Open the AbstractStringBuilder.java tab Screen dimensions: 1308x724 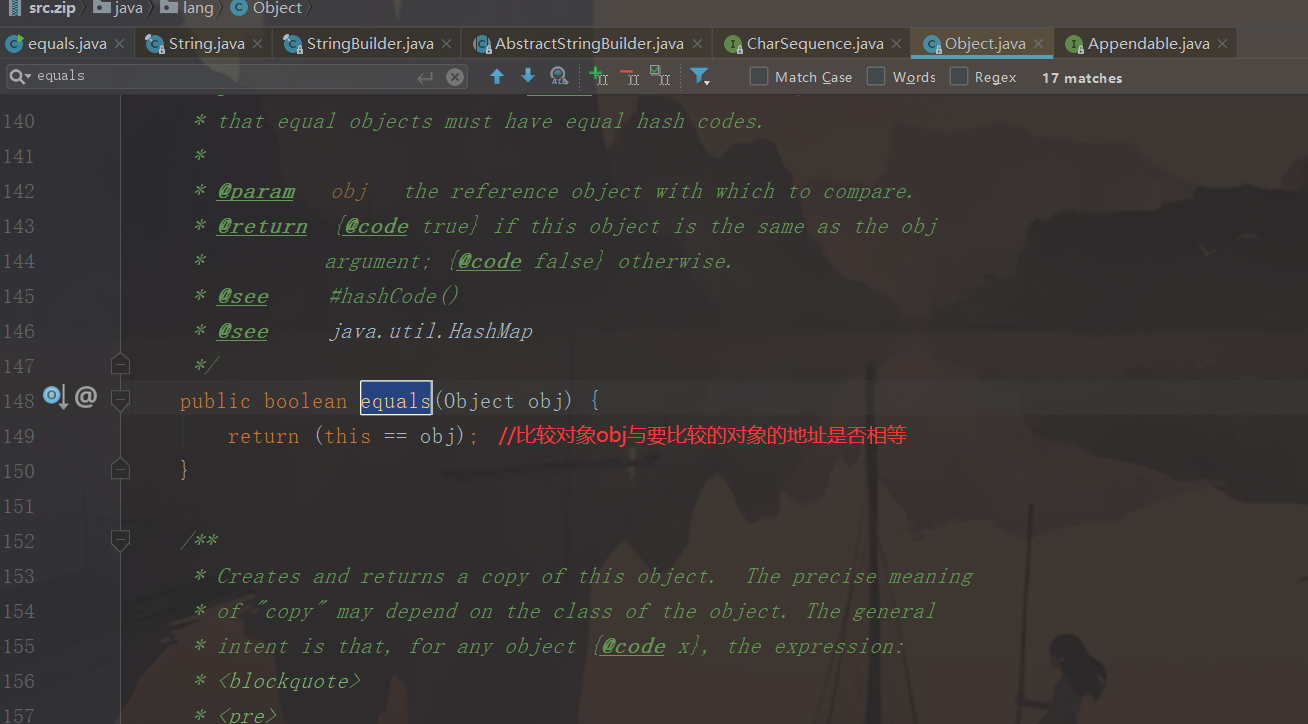click(x=589, y=44)
